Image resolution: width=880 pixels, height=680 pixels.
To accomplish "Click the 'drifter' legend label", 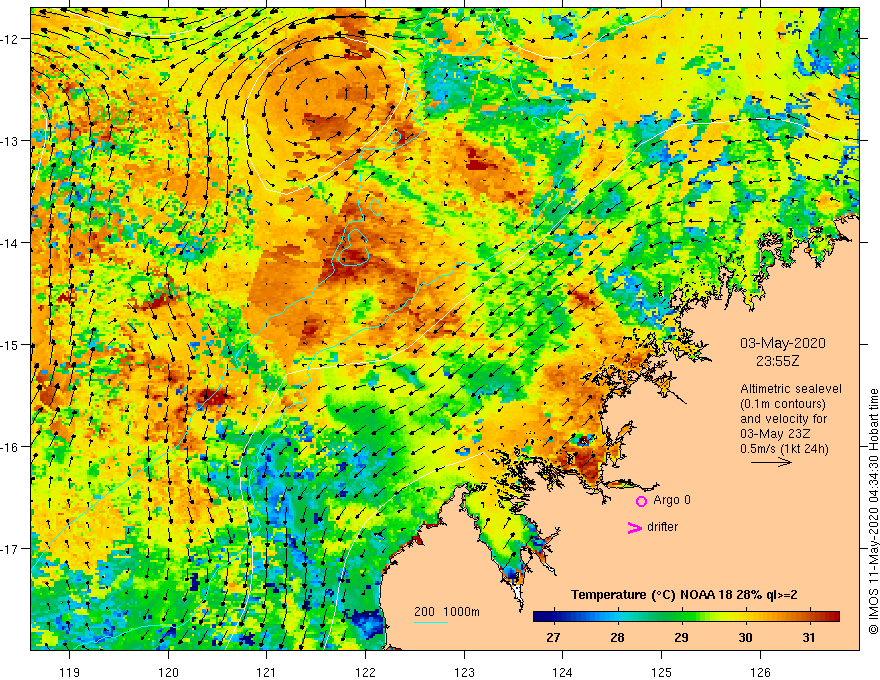I will pyautogui.click(x=662, y=527).
